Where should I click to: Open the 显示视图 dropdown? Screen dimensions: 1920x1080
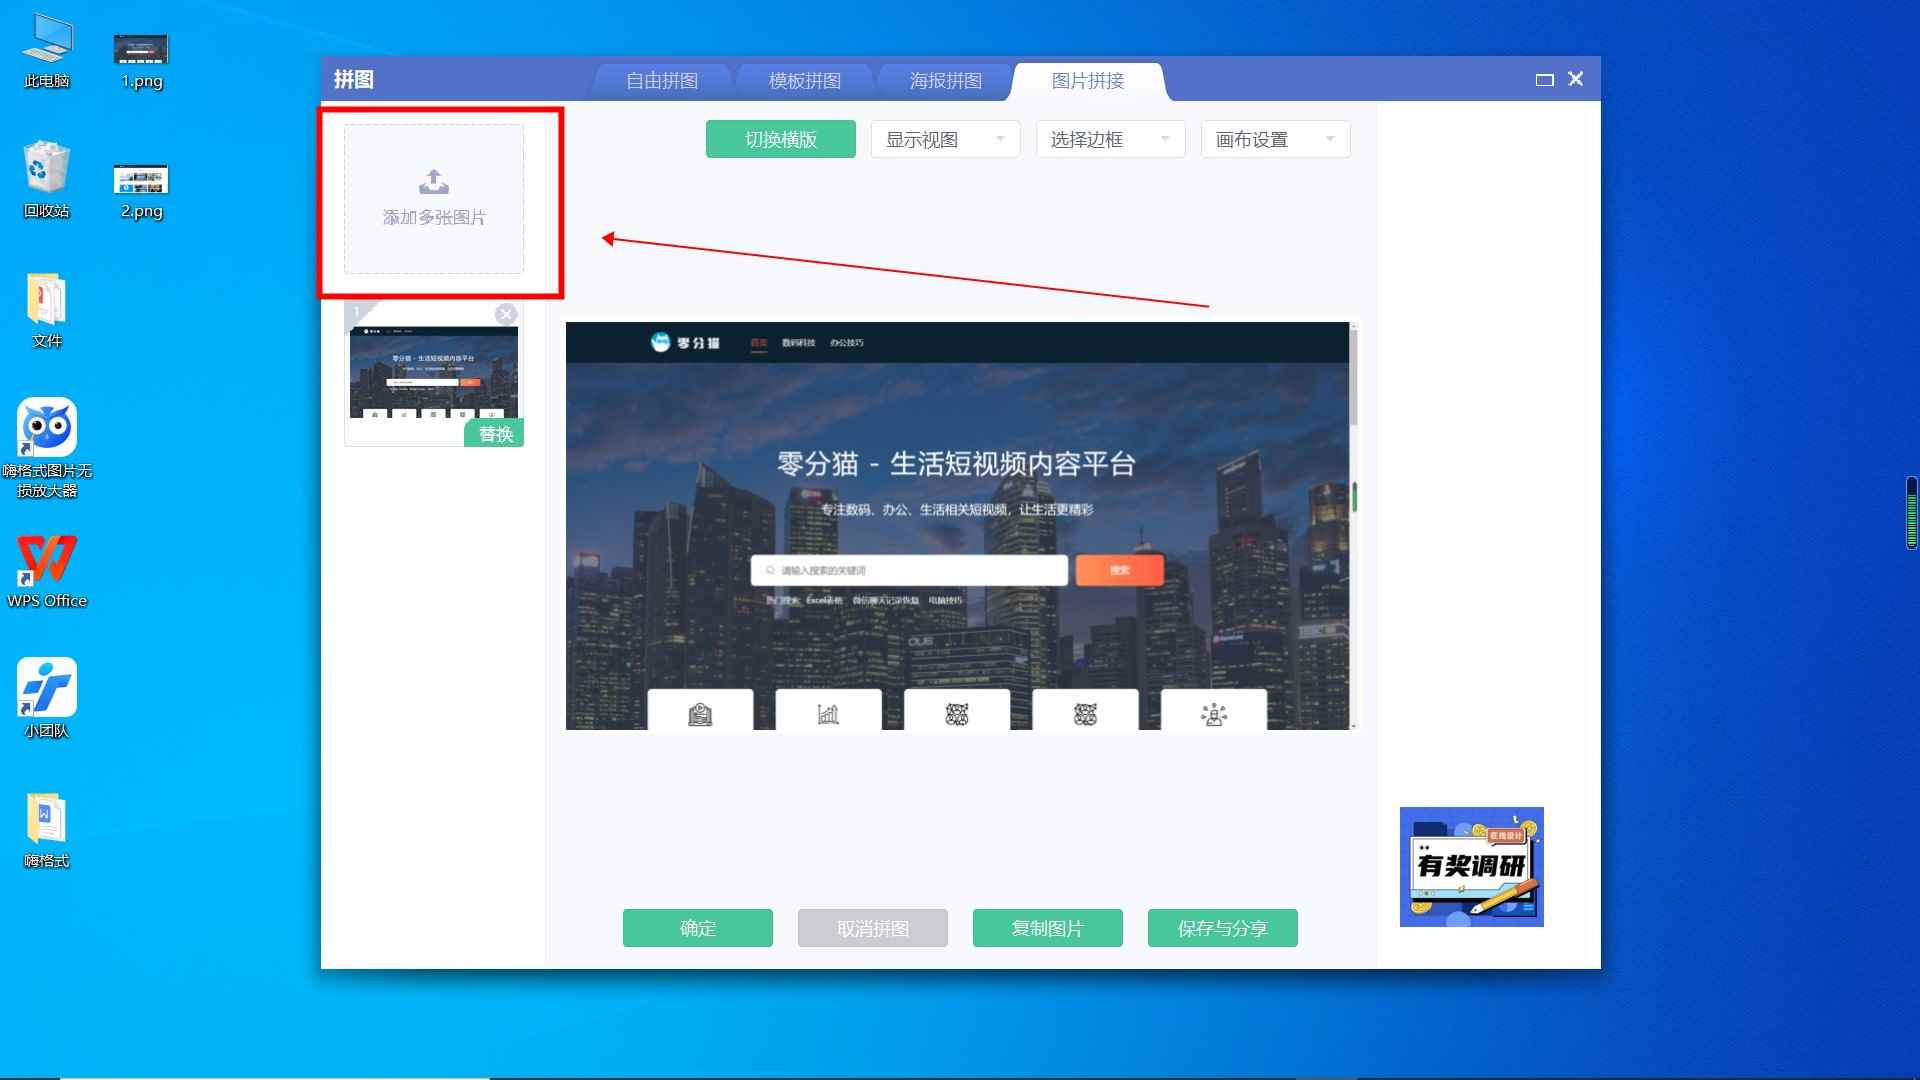coord(943,139)
